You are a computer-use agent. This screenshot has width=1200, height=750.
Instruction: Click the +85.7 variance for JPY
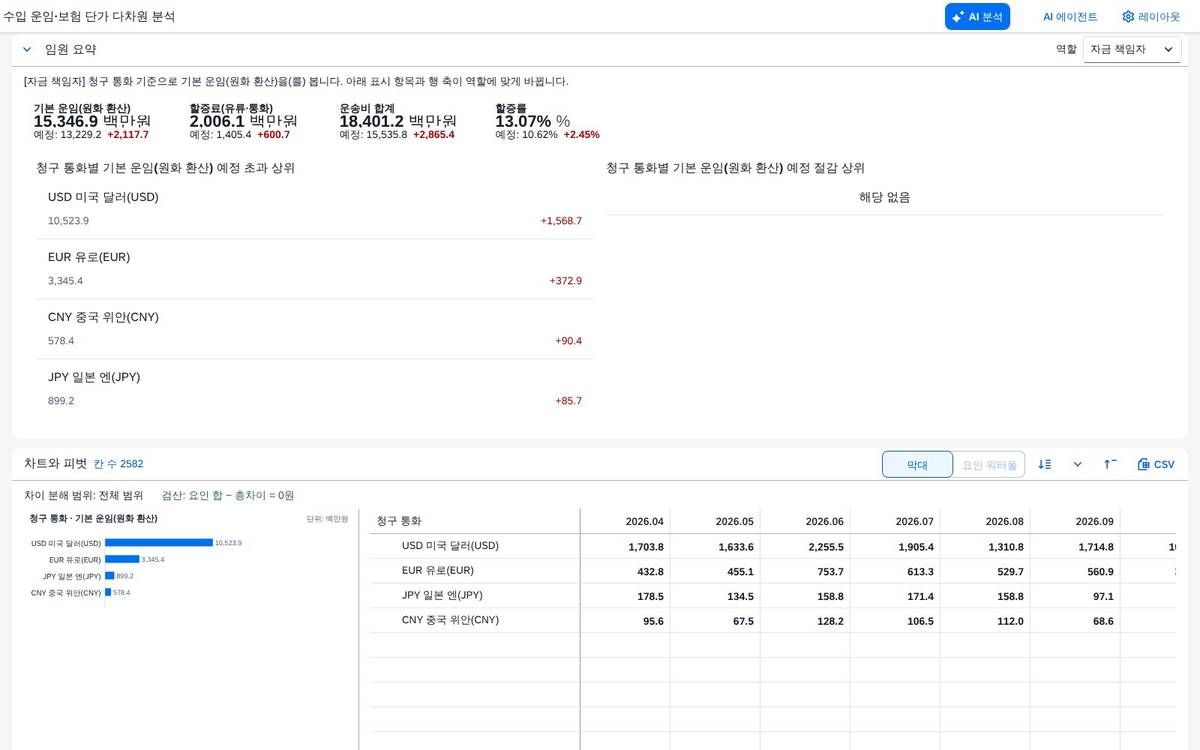coord(568,401)
